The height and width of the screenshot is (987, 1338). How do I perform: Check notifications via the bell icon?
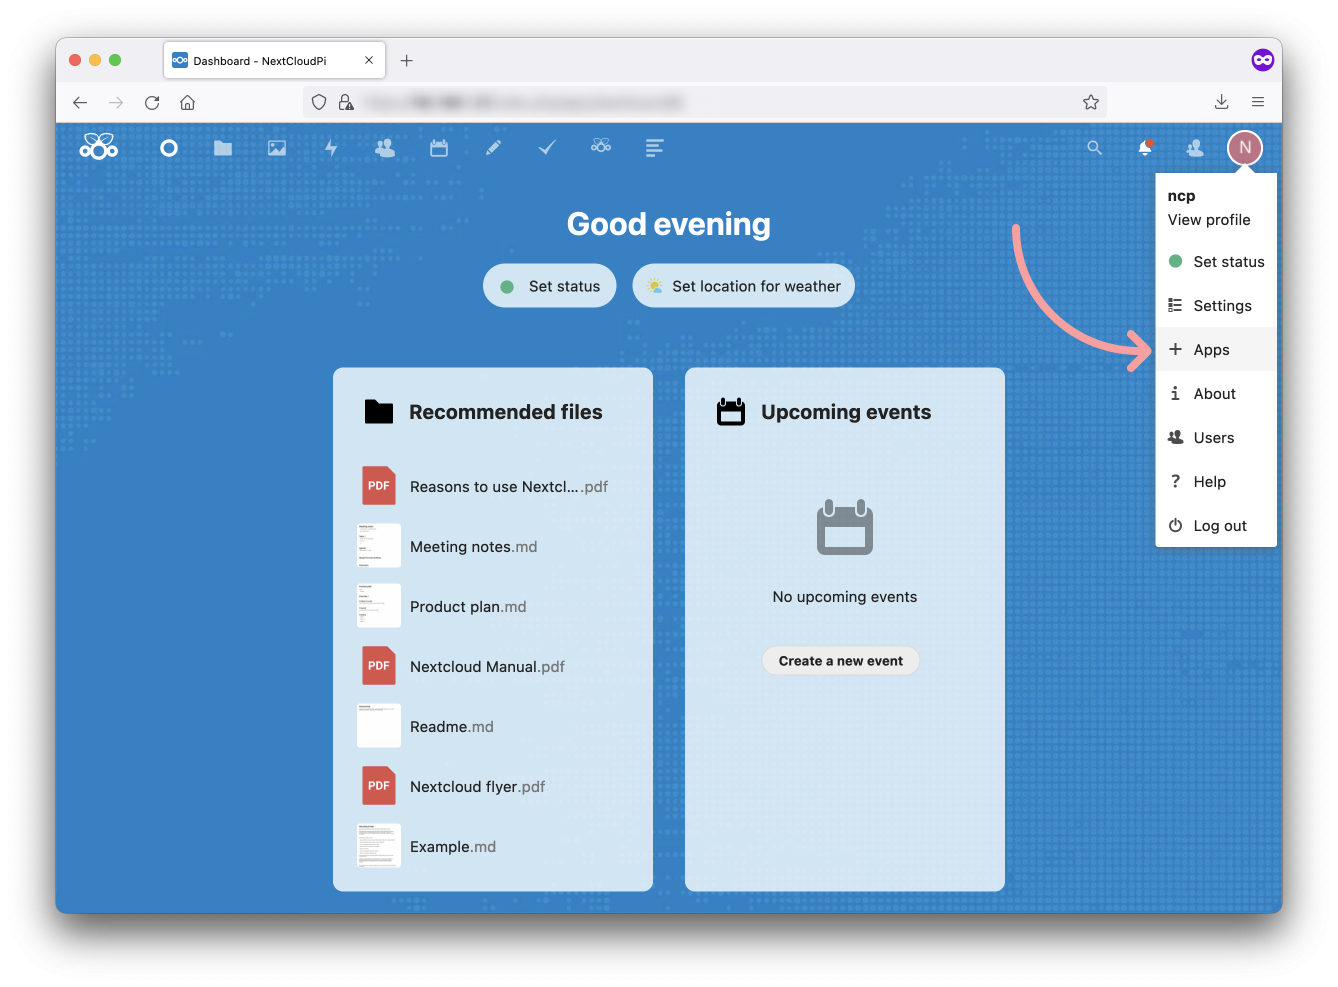pos(1144,147)
